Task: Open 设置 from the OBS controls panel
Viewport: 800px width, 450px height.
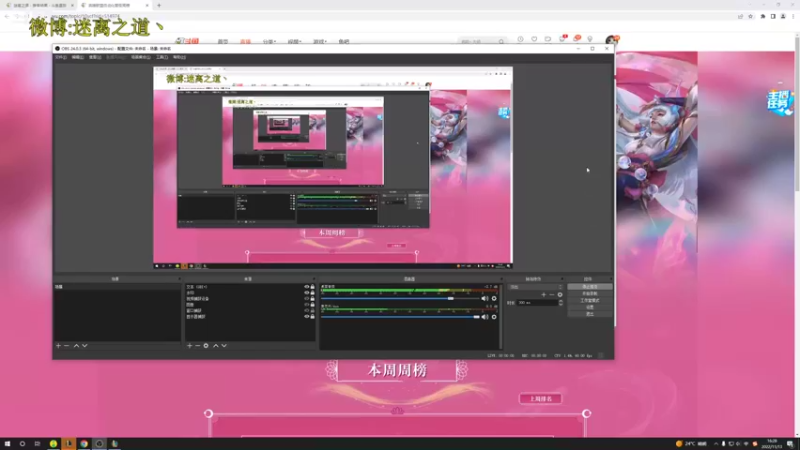Action: click(x=590, y=307)
